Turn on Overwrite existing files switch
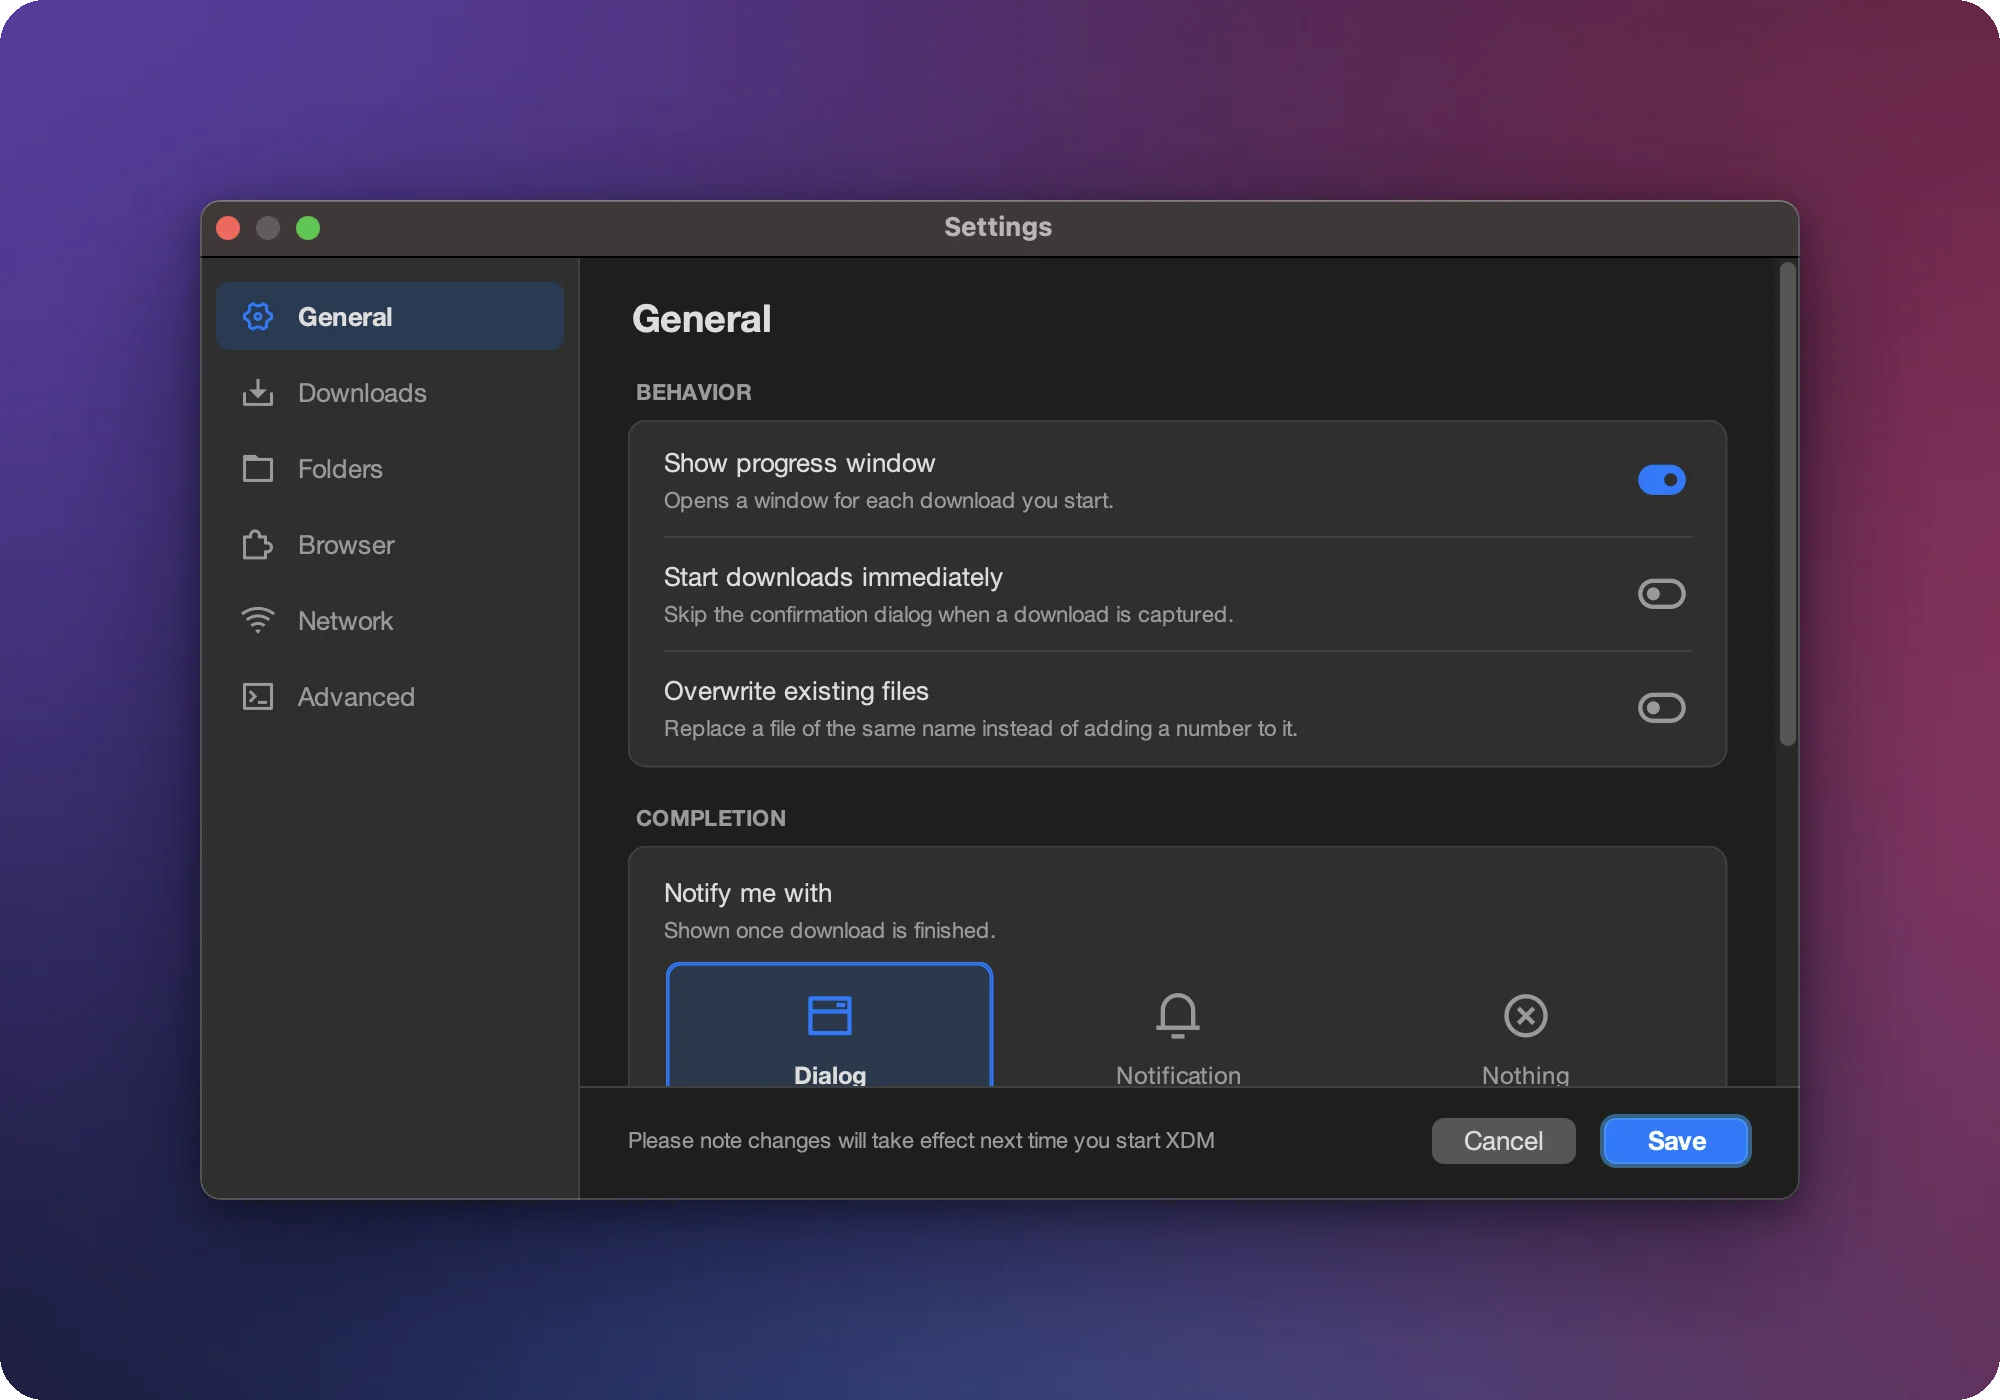The height and width of the screenshot is (1400, 2000). click(x=1662, y=708)
